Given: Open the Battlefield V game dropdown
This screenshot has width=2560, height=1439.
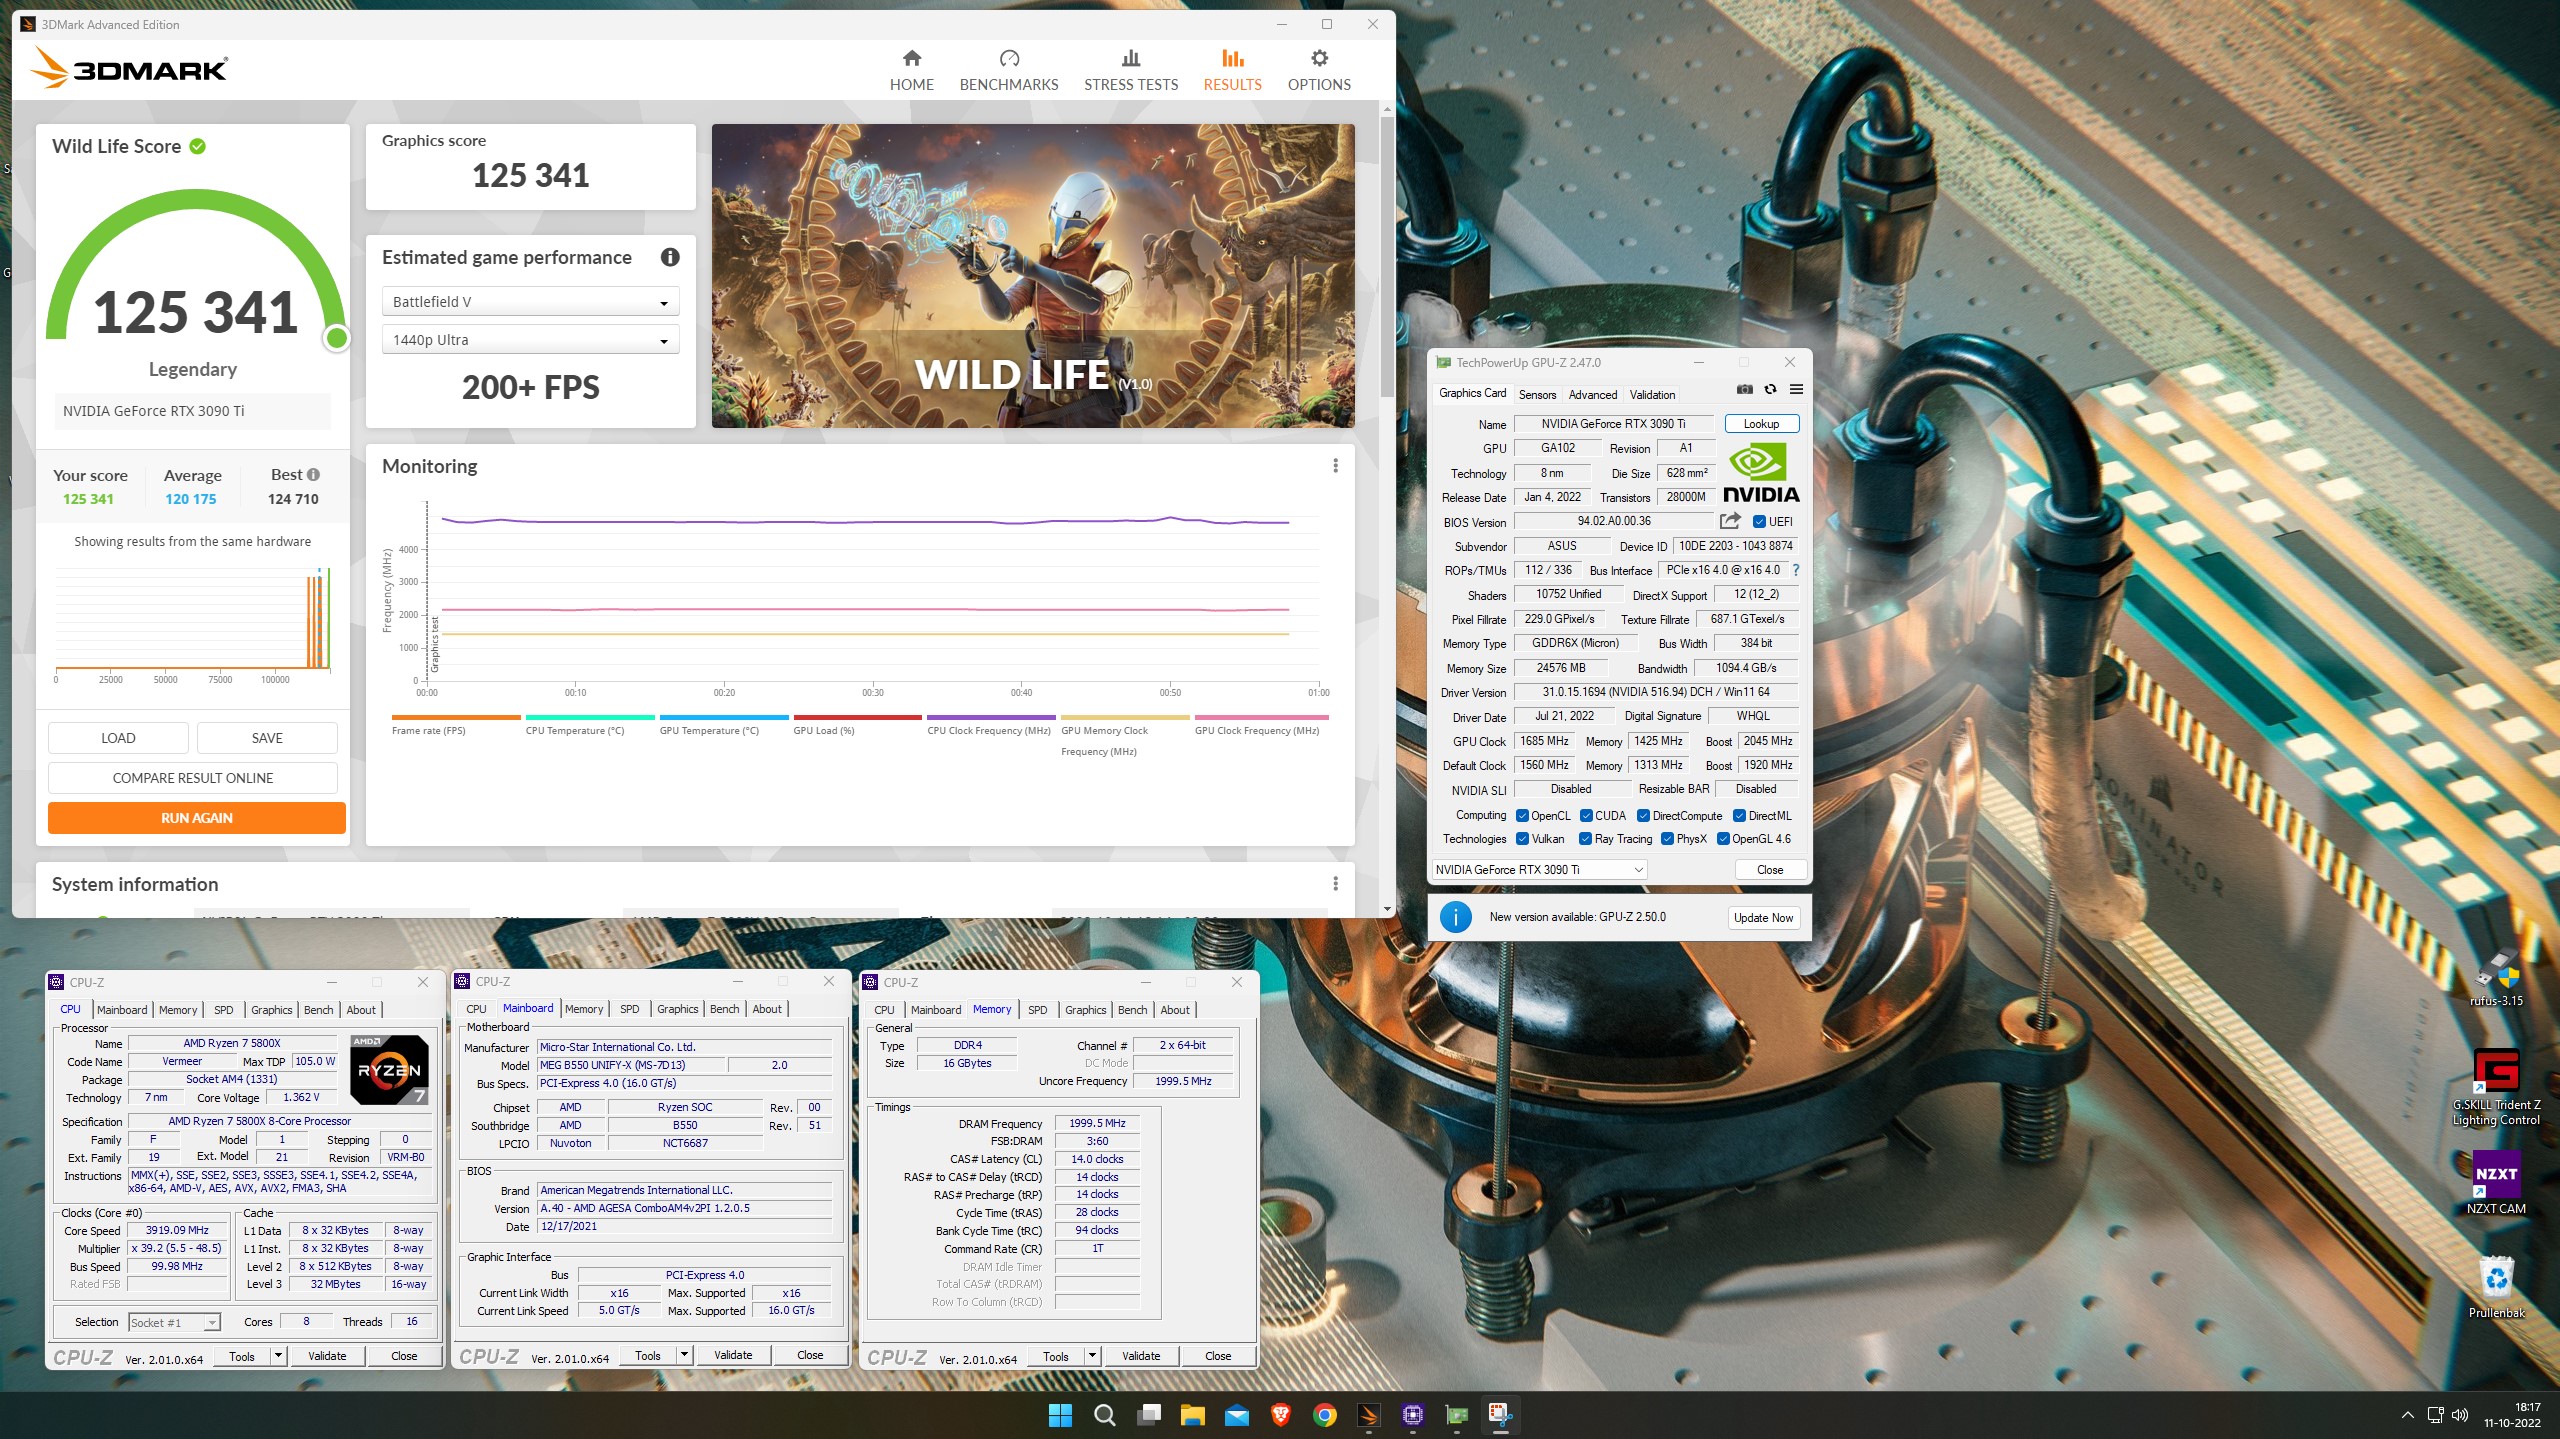Looking at the screenshot, I should (x=530, y=302).
